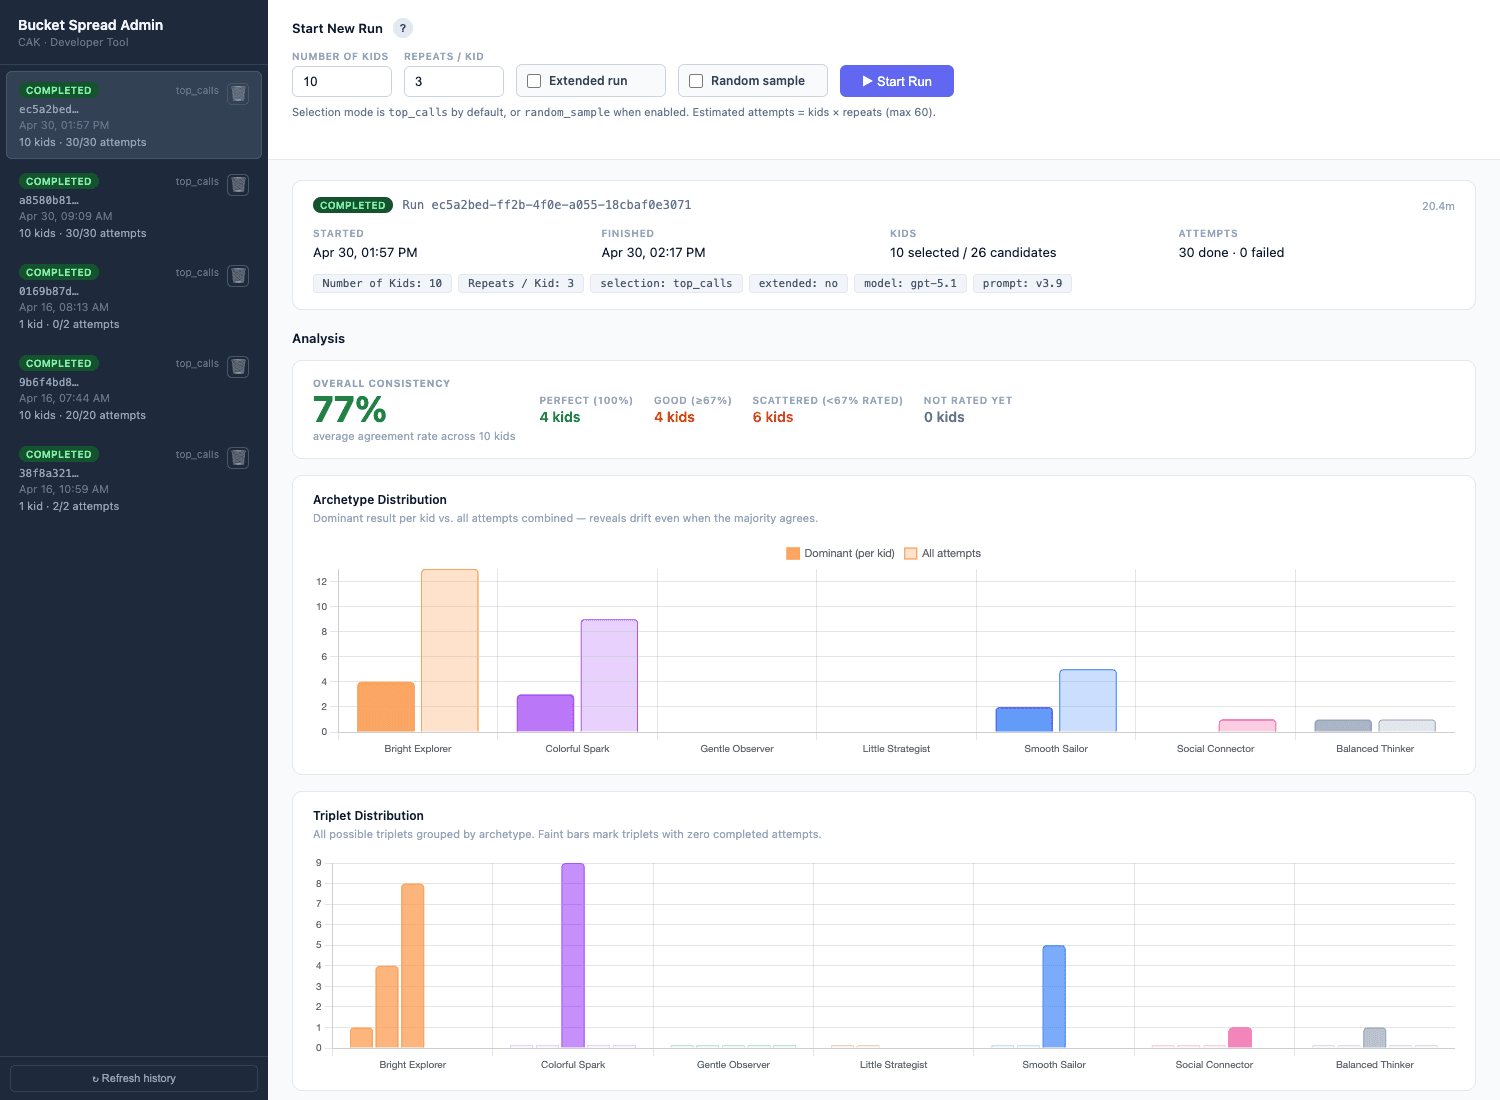Click '30 done · 0 failed' text
1500x1100 pixels.
coord(1231,253)
